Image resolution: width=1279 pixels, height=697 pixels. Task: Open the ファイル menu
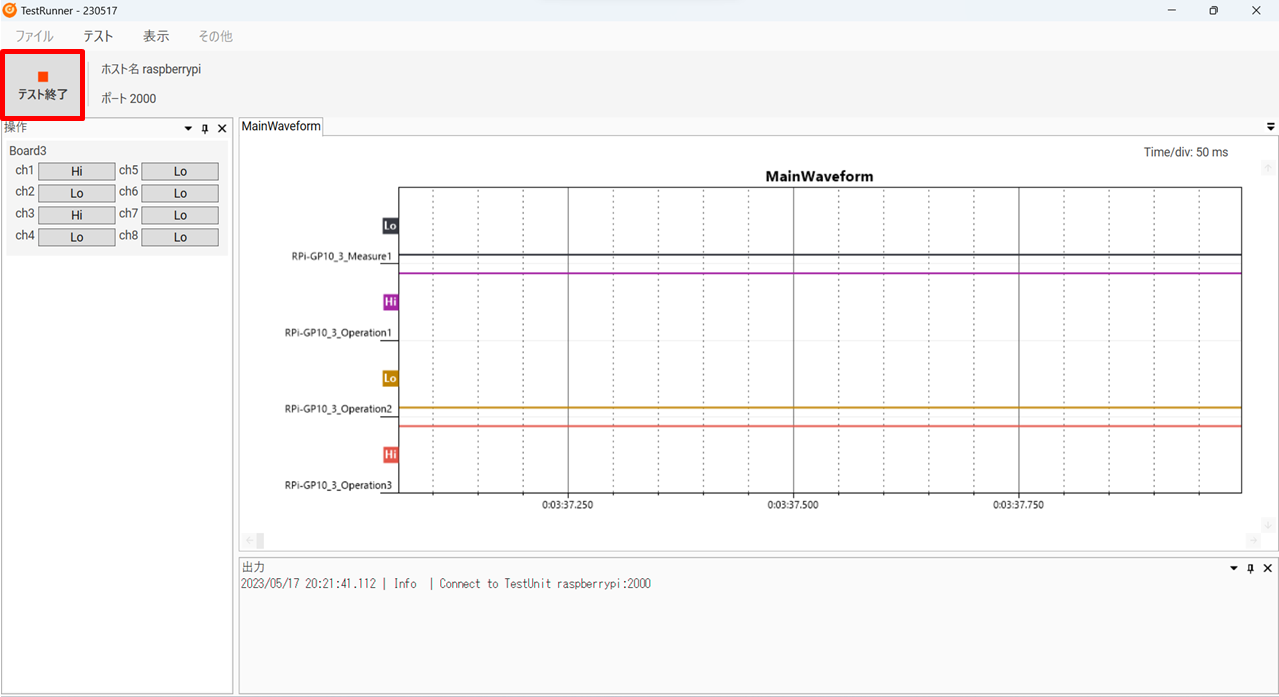coord(34,36)
